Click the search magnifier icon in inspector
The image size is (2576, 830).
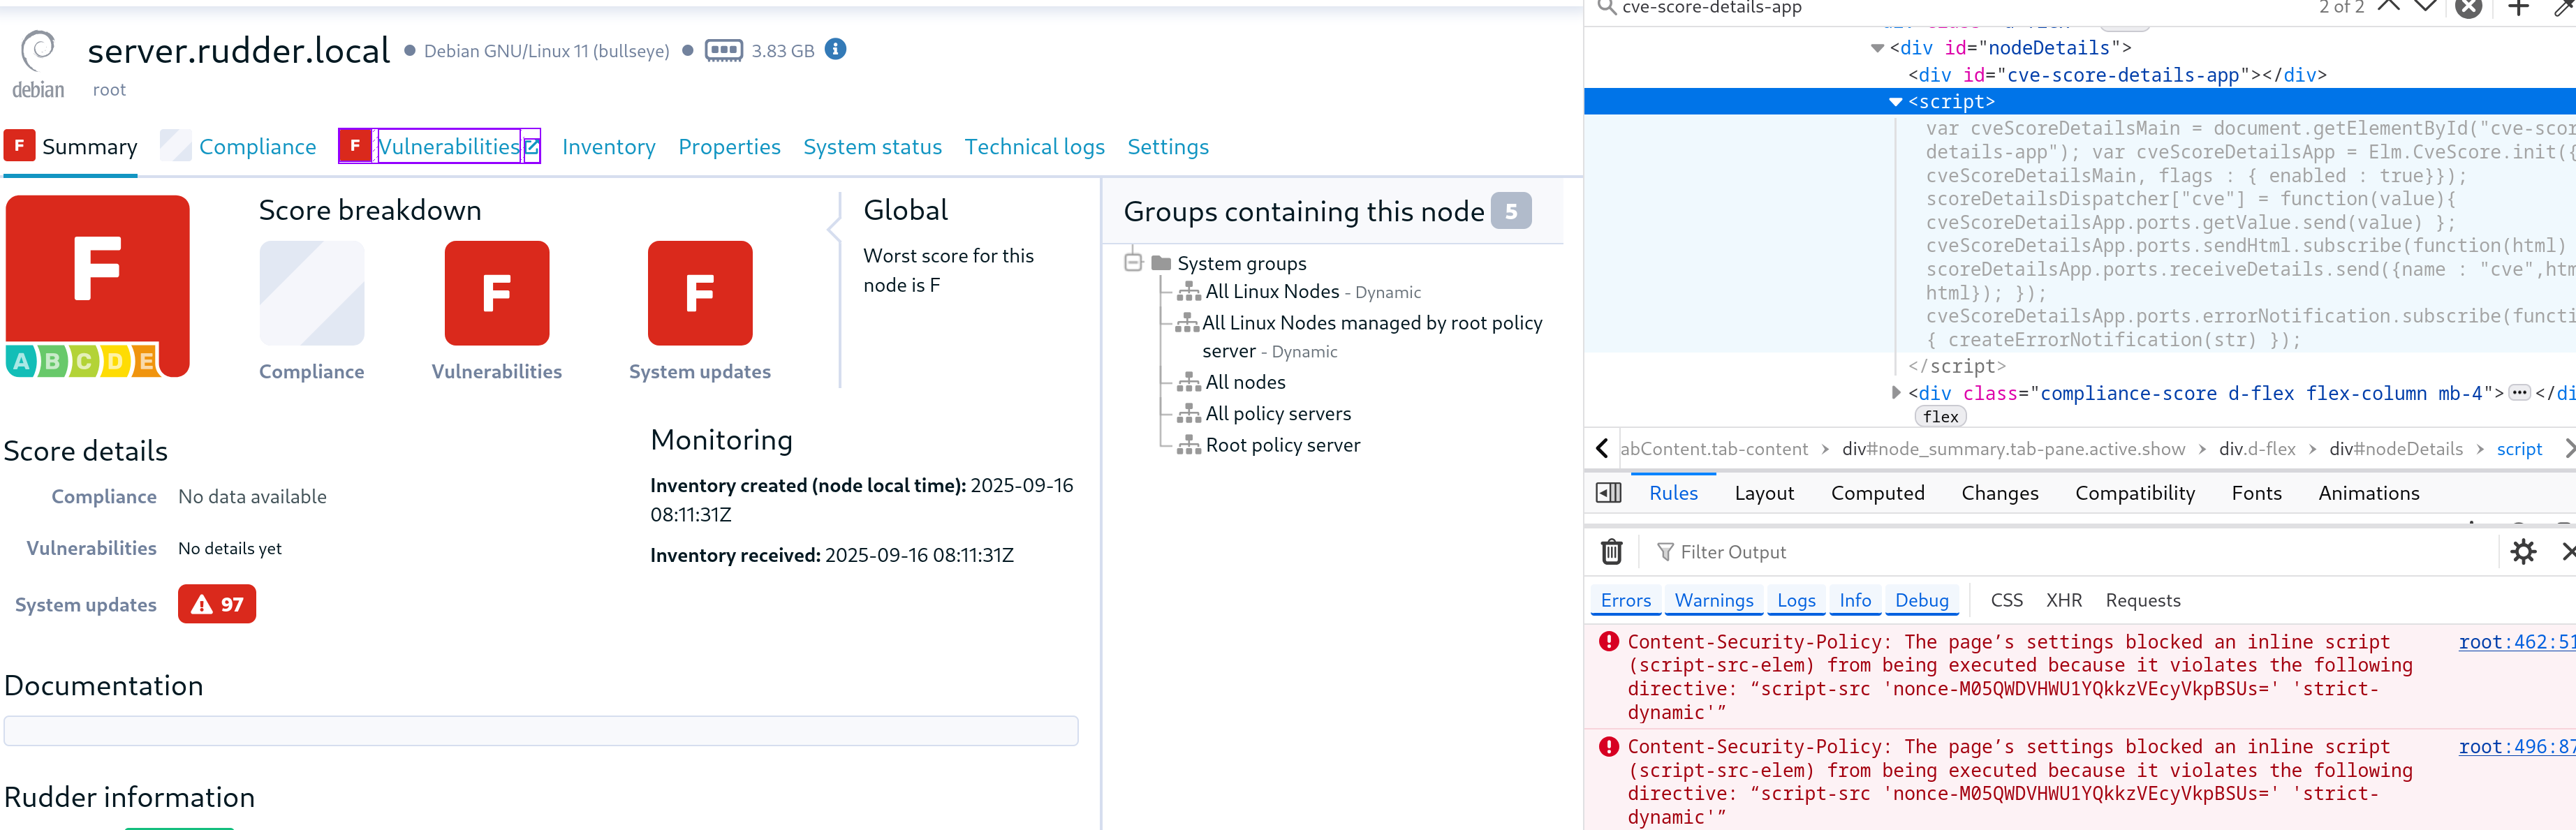point(1606,8)
